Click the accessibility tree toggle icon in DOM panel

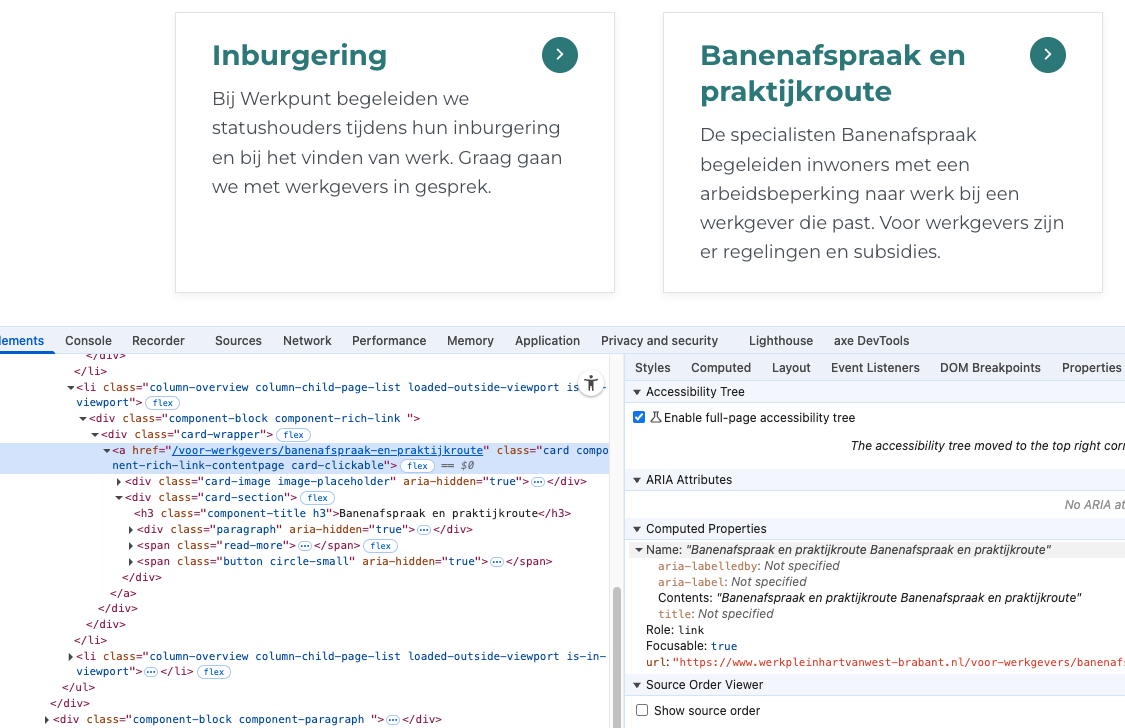[590, 384]
